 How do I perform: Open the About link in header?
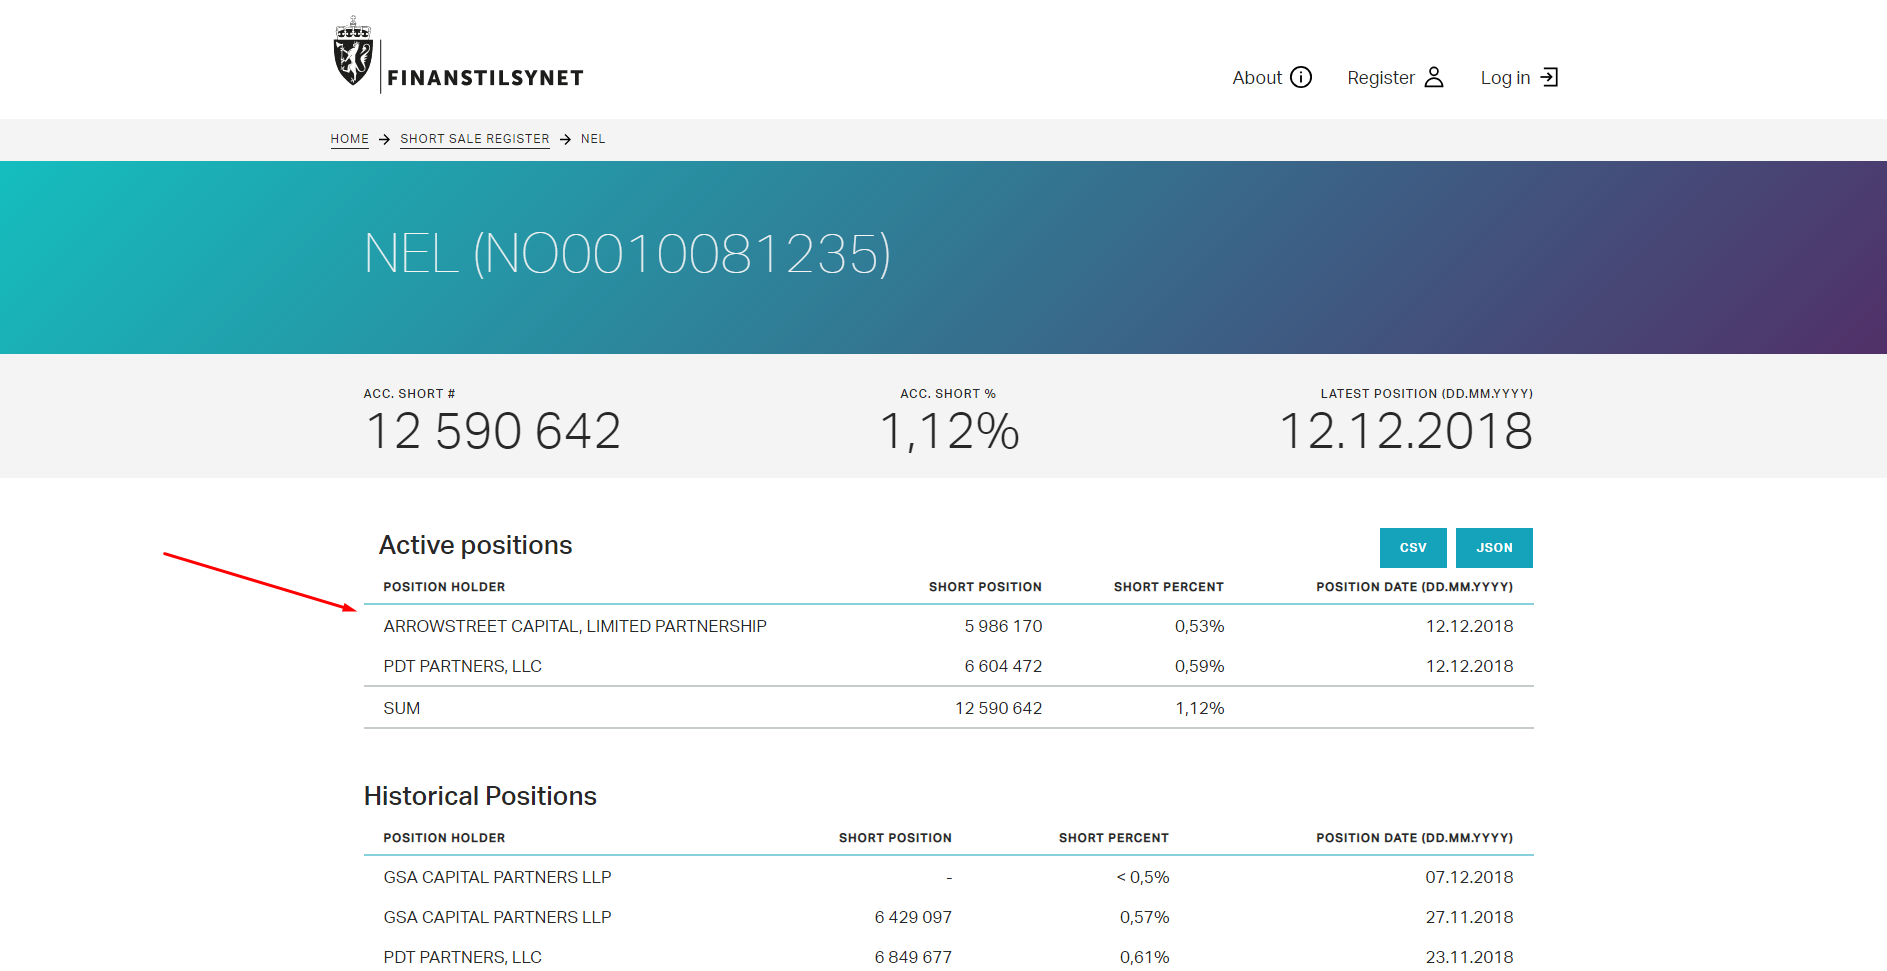[1272, 77]
